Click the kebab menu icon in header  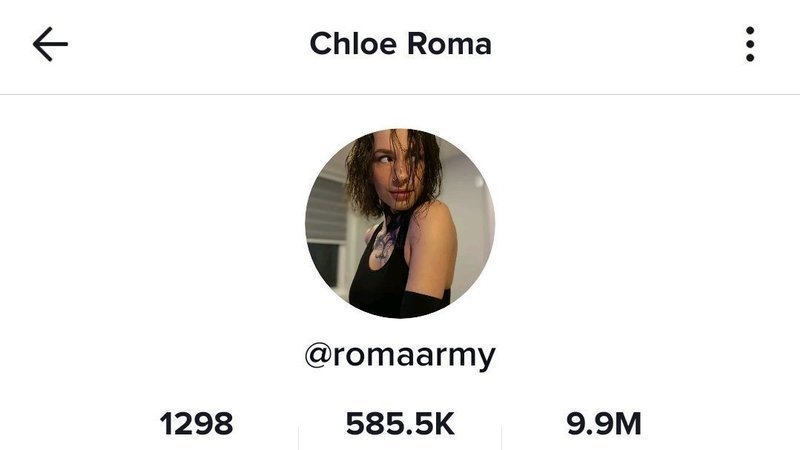(749, 44)
